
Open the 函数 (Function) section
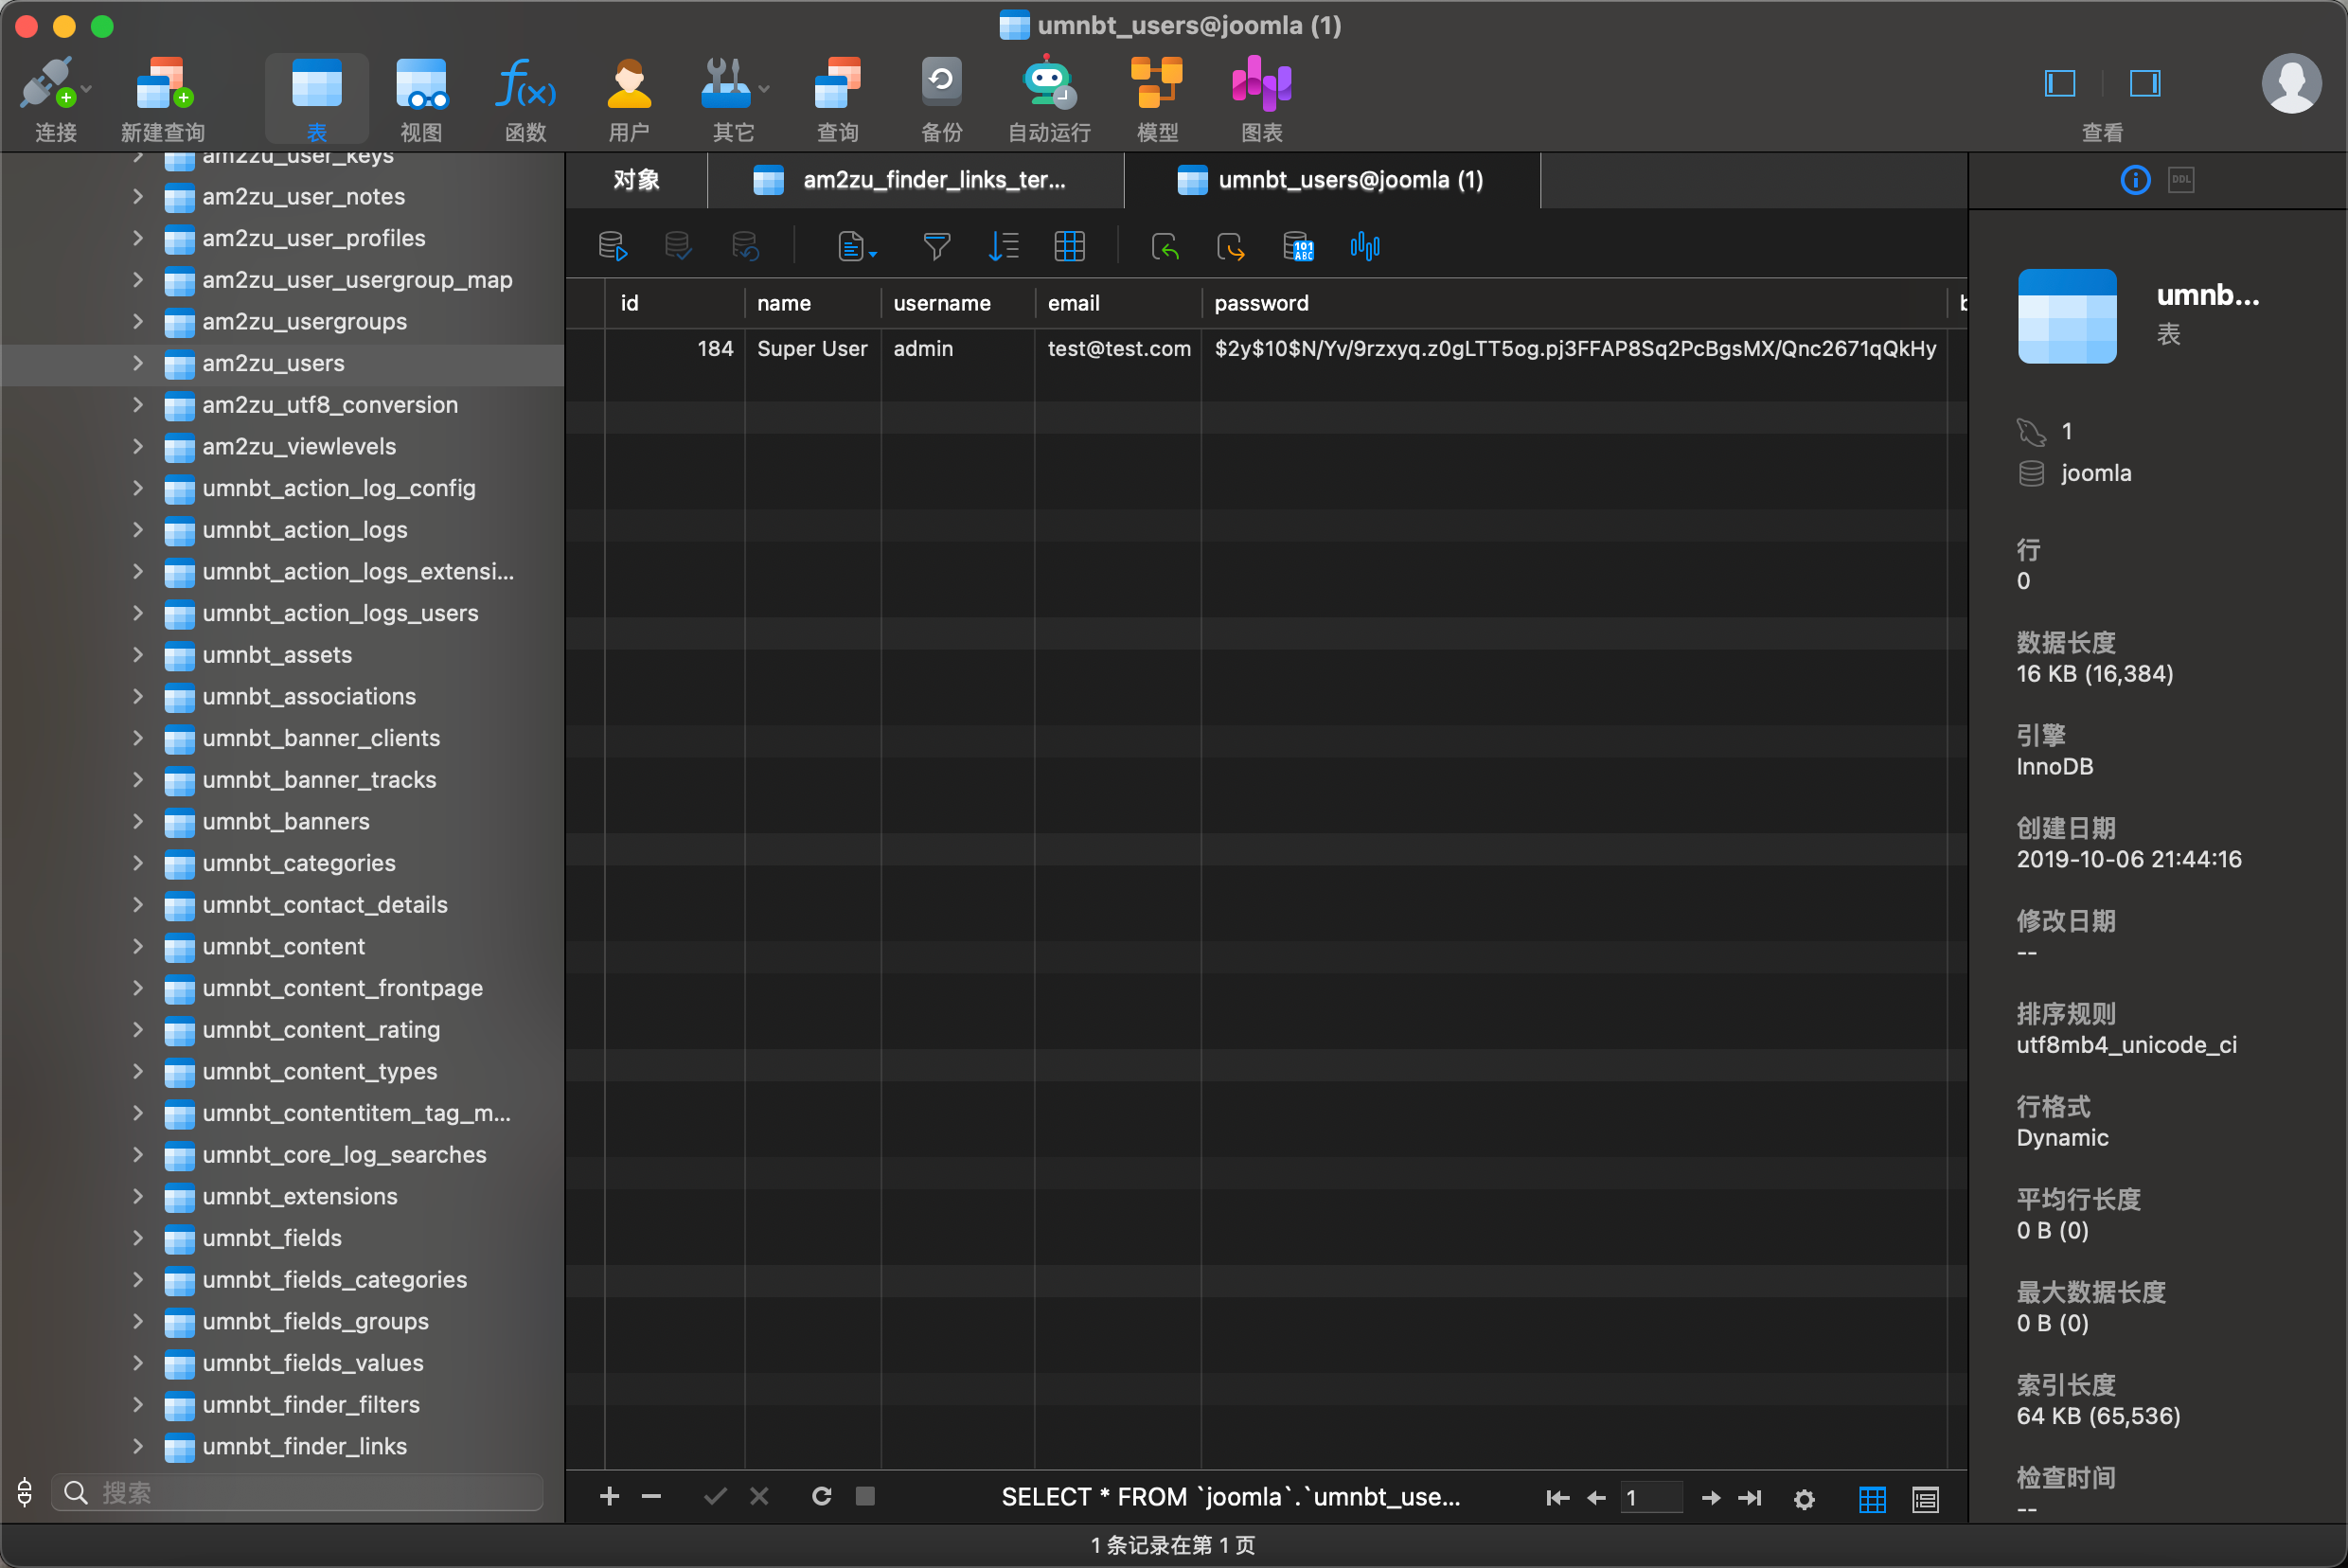[x=525, y=99]
